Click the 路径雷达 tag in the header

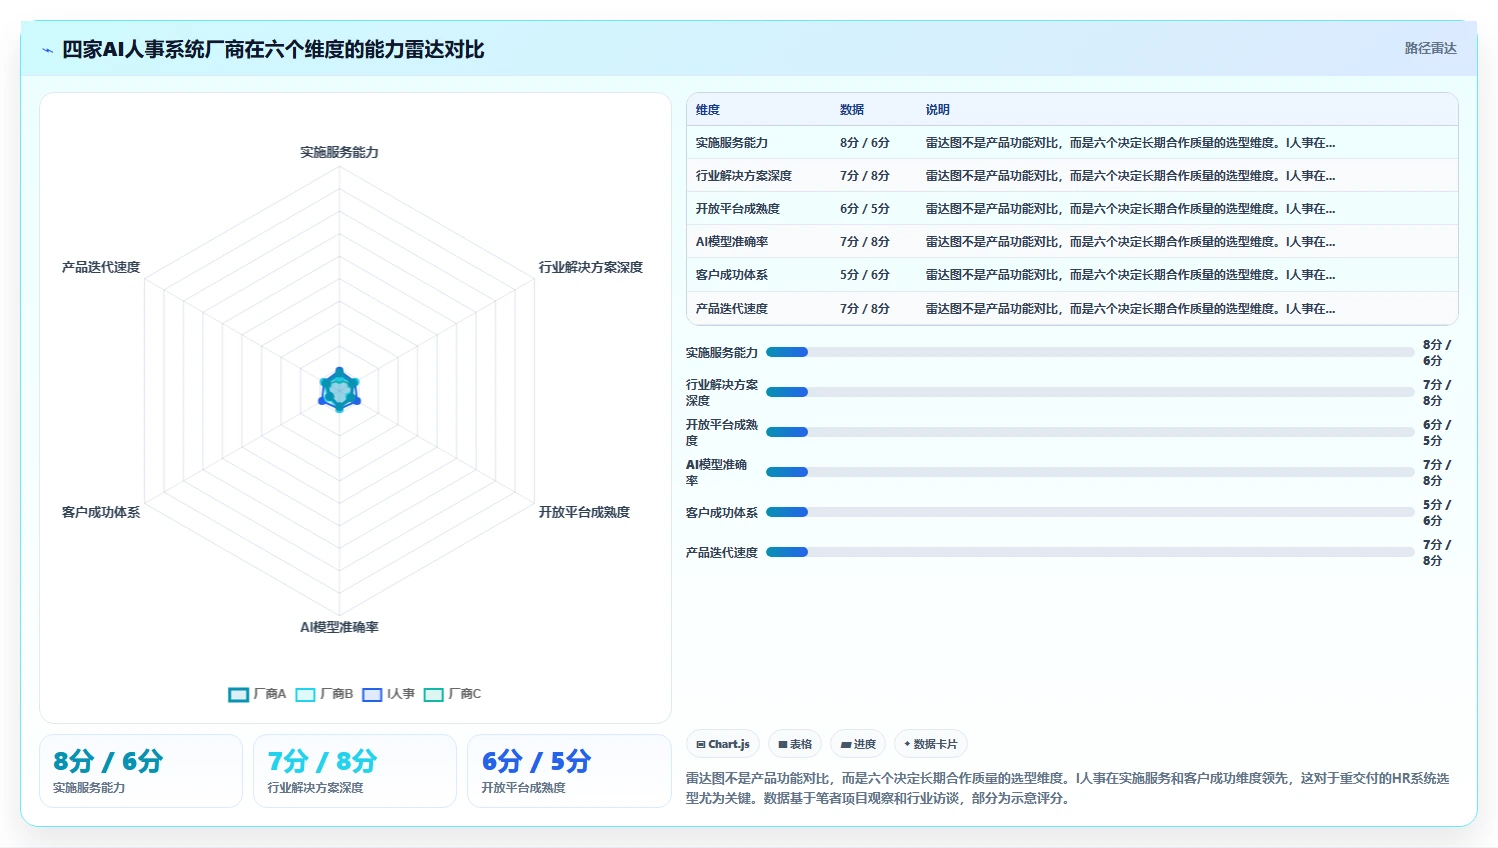coord(1430,48)
